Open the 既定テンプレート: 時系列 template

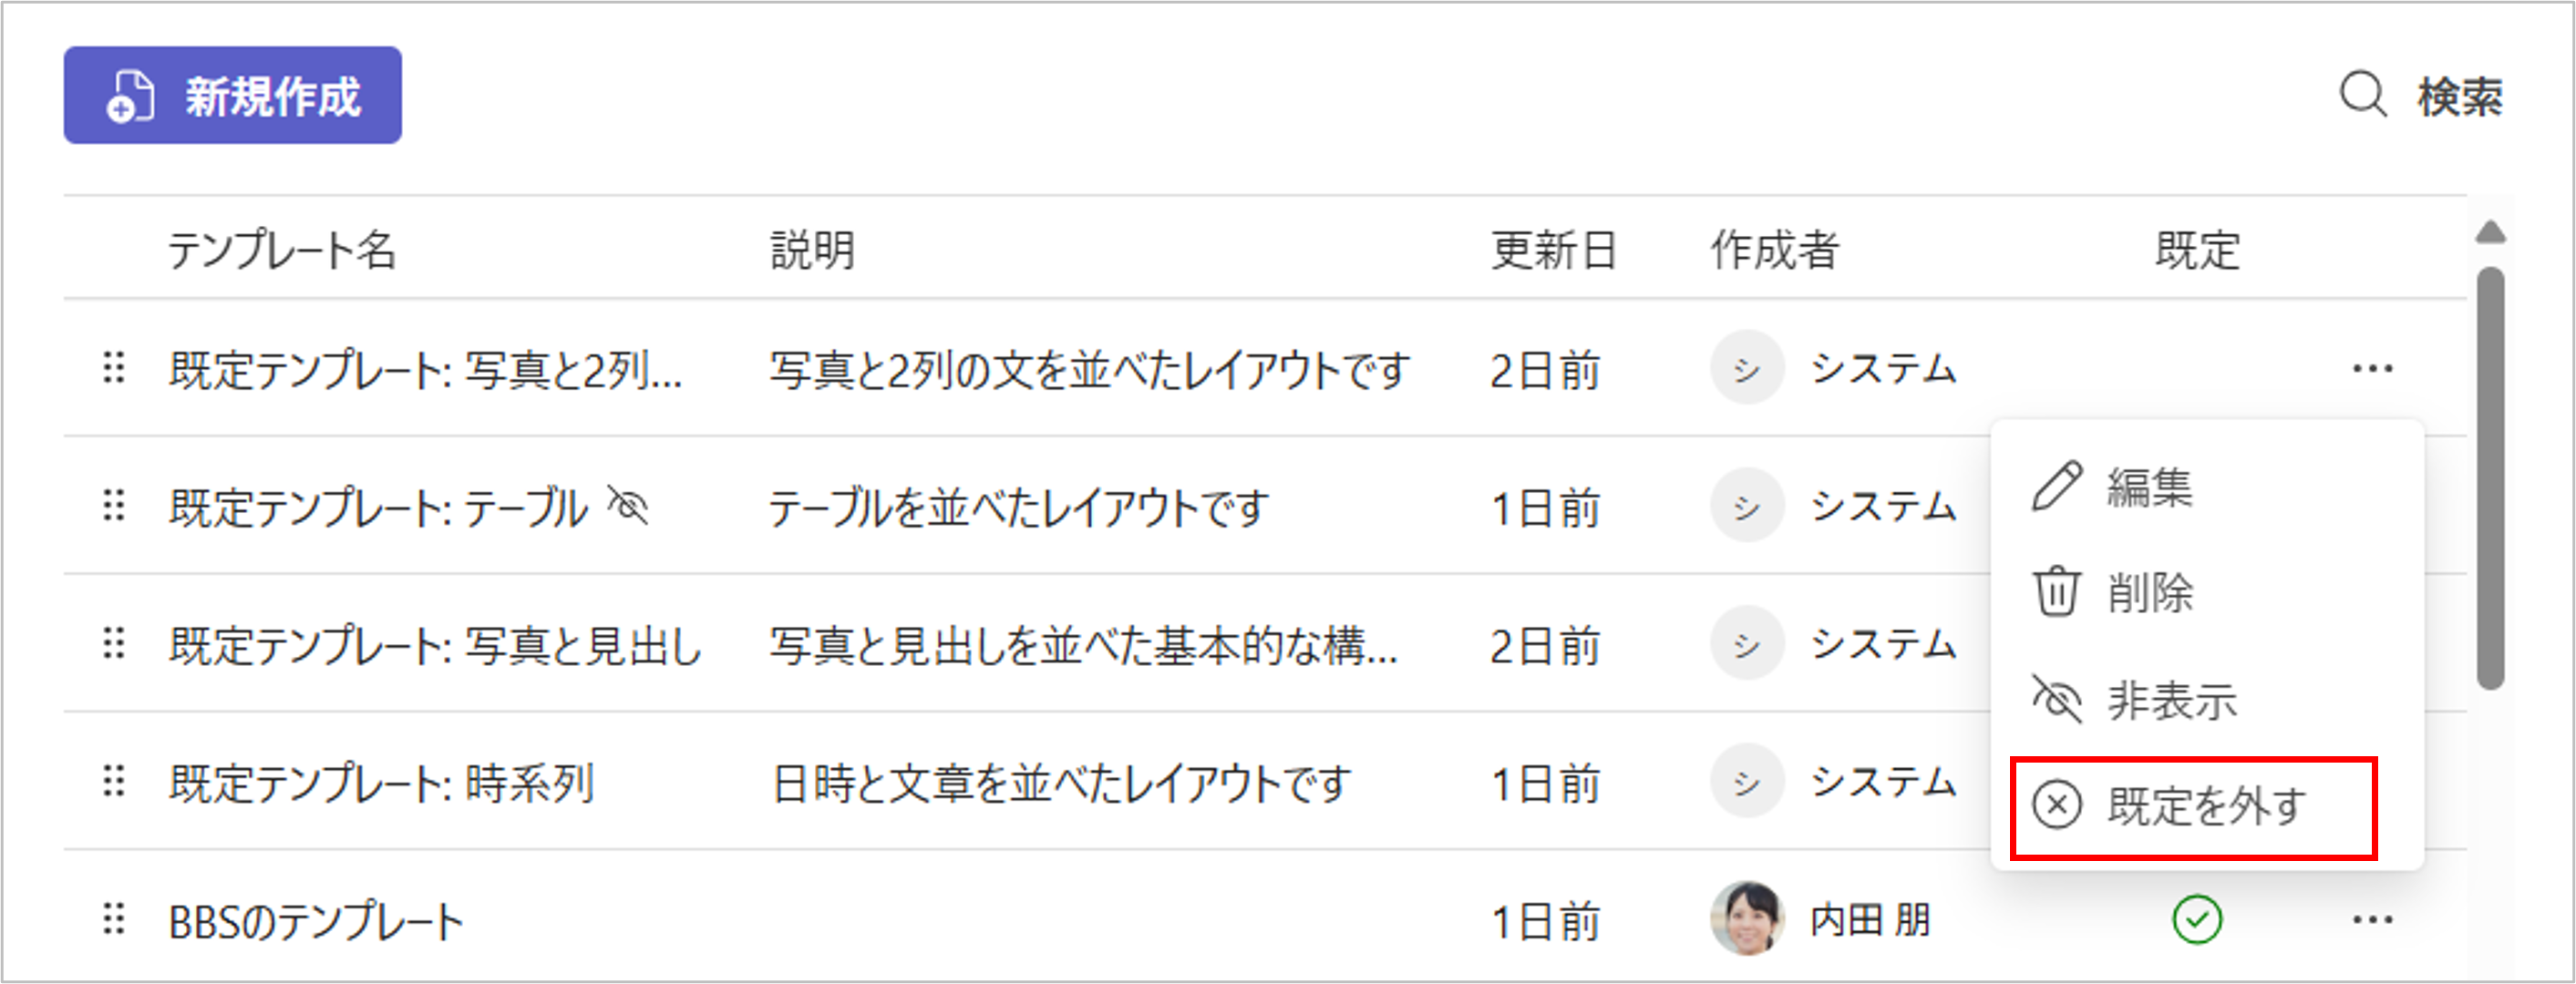click(x=381, y=783)
